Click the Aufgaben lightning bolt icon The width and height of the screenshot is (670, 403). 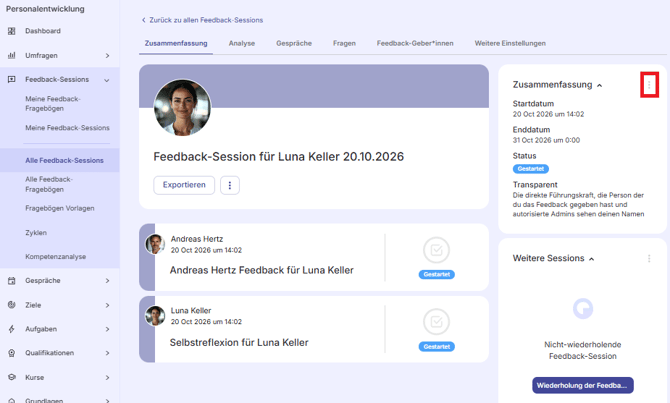(x=12, y=329)
